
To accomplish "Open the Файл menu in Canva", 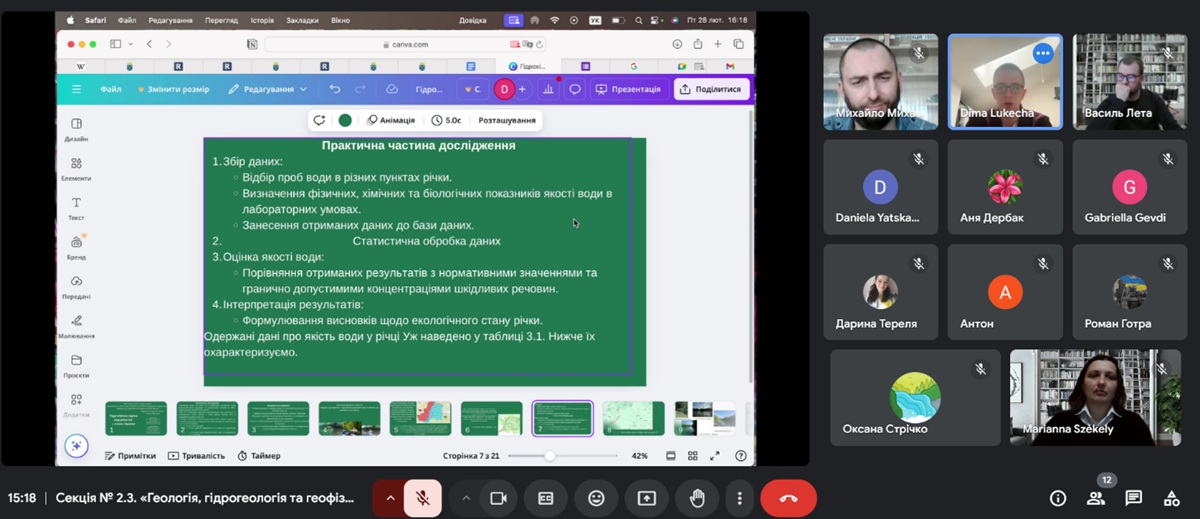I will tap(110, 89).
